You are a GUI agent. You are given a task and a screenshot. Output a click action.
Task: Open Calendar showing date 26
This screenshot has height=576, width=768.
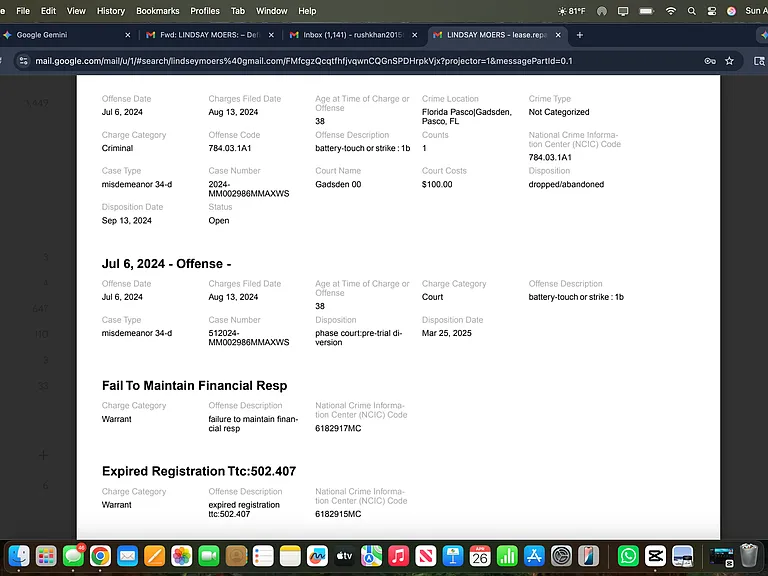(480, 556)
